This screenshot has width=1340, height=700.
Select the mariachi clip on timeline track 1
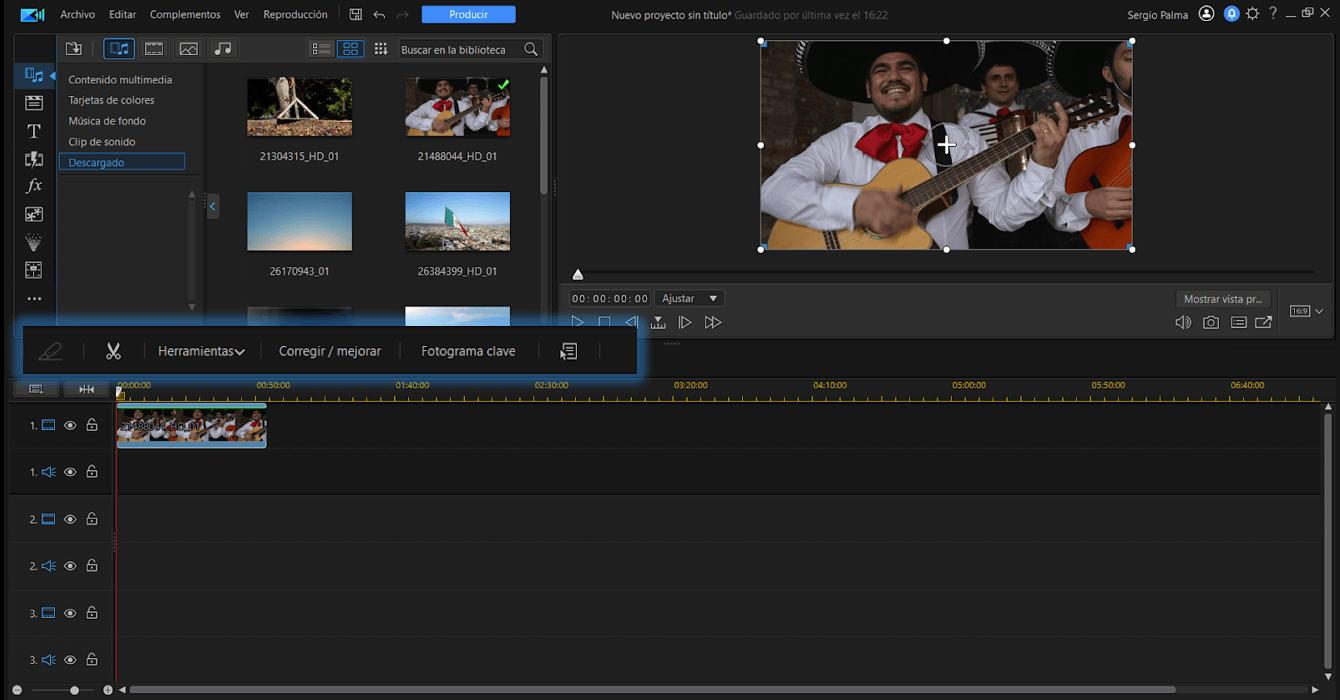click(x=191, y=426)
